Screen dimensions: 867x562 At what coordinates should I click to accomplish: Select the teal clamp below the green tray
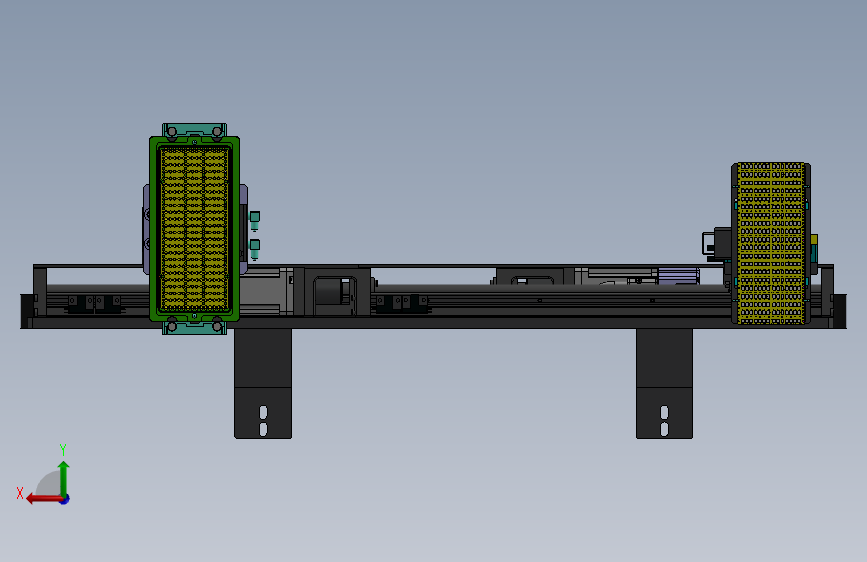tap(194, 327)
